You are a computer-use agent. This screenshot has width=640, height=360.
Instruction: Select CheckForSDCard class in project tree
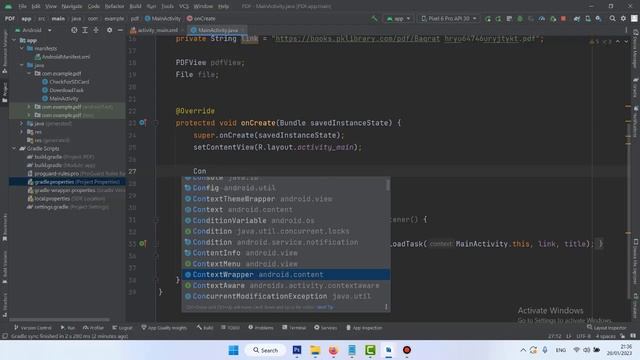point(65,82)
